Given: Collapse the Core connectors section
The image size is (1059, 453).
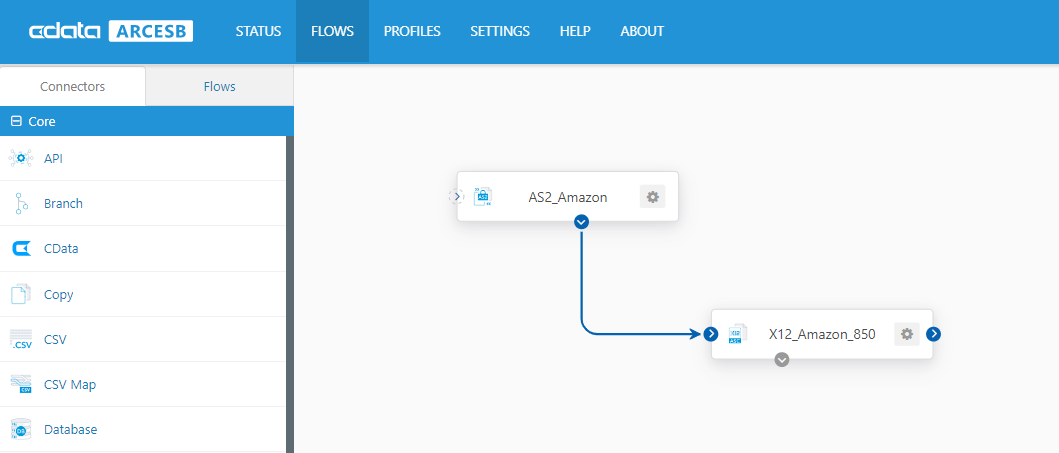Looking at the screenshot, I should pos(16,121).
